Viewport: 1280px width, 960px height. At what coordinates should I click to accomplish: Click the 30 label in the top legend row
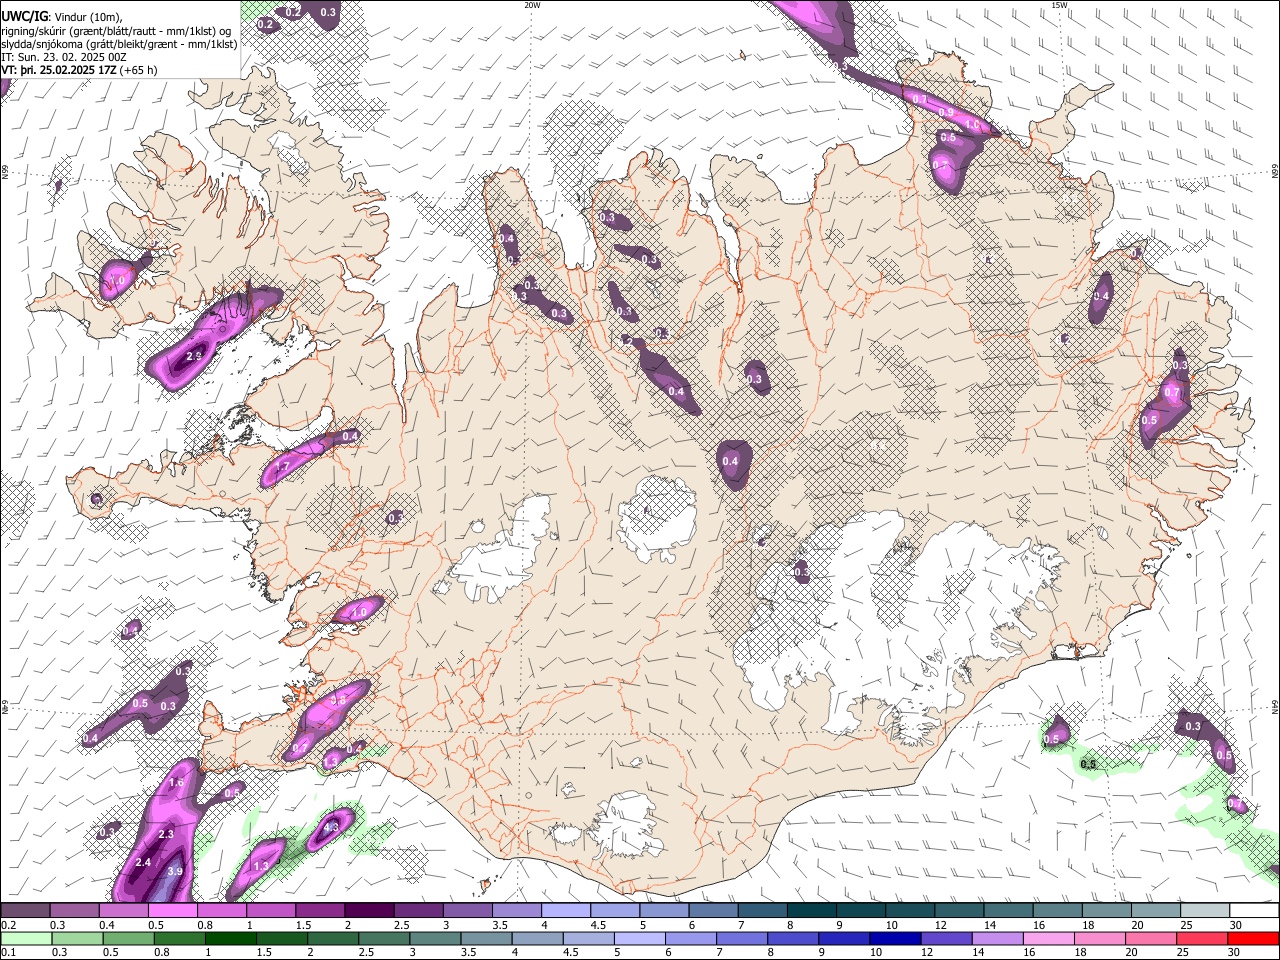(1235, 926)
